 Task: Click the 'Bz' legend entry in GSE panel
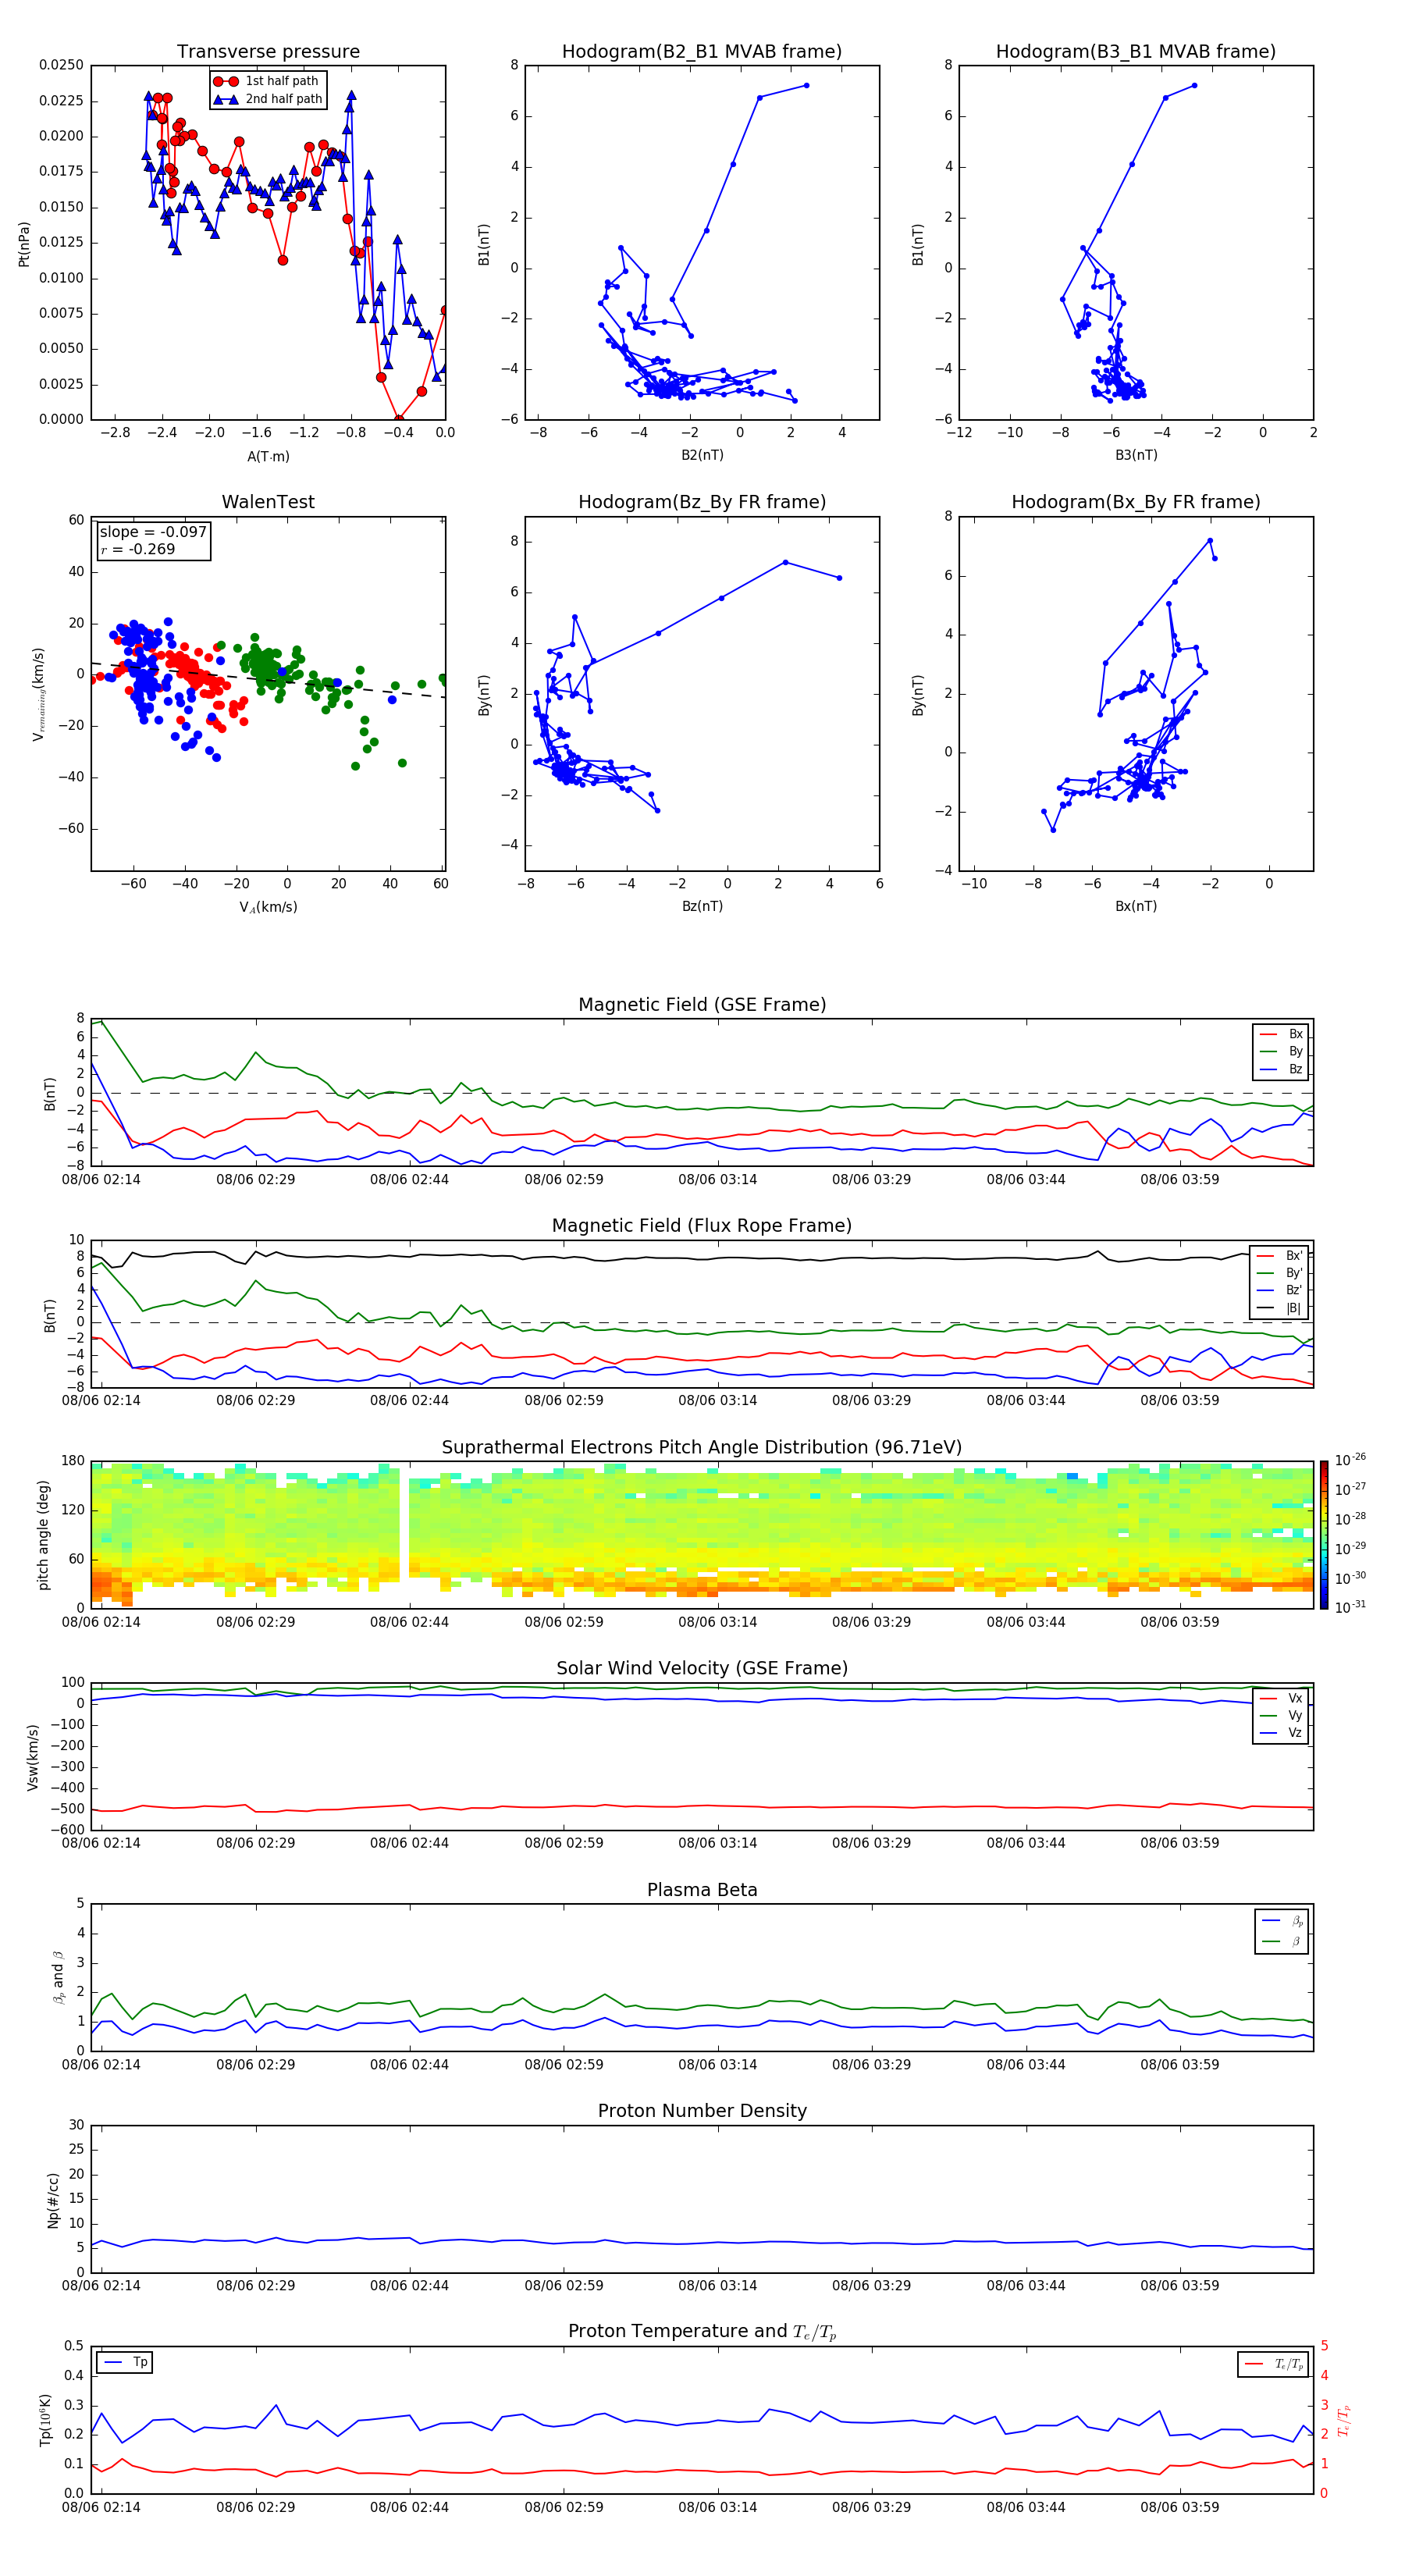coord(1282,1069)
